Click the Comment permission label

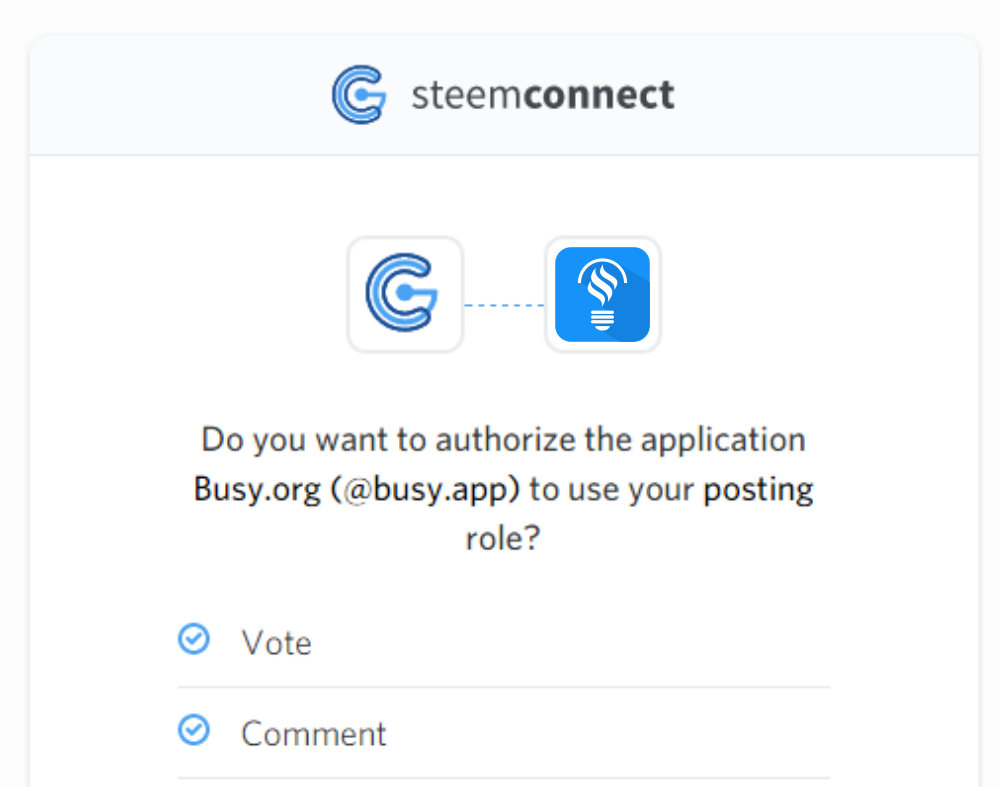(x=314, y=734)
